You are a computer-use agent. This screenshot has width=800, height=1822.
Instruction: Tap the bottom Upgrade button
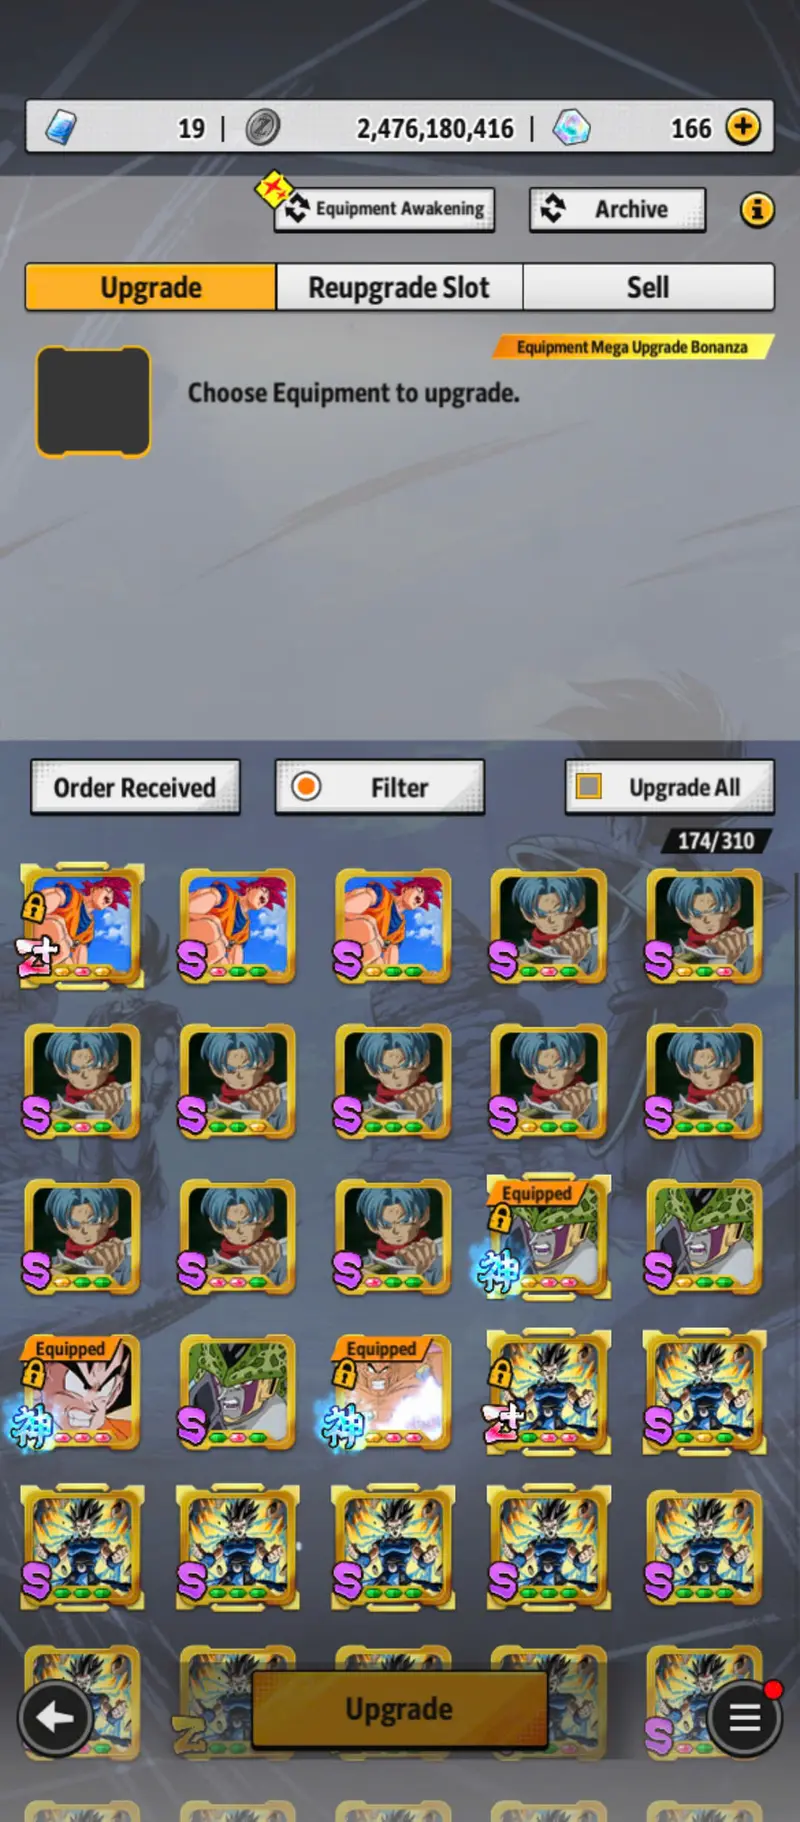399,1709
